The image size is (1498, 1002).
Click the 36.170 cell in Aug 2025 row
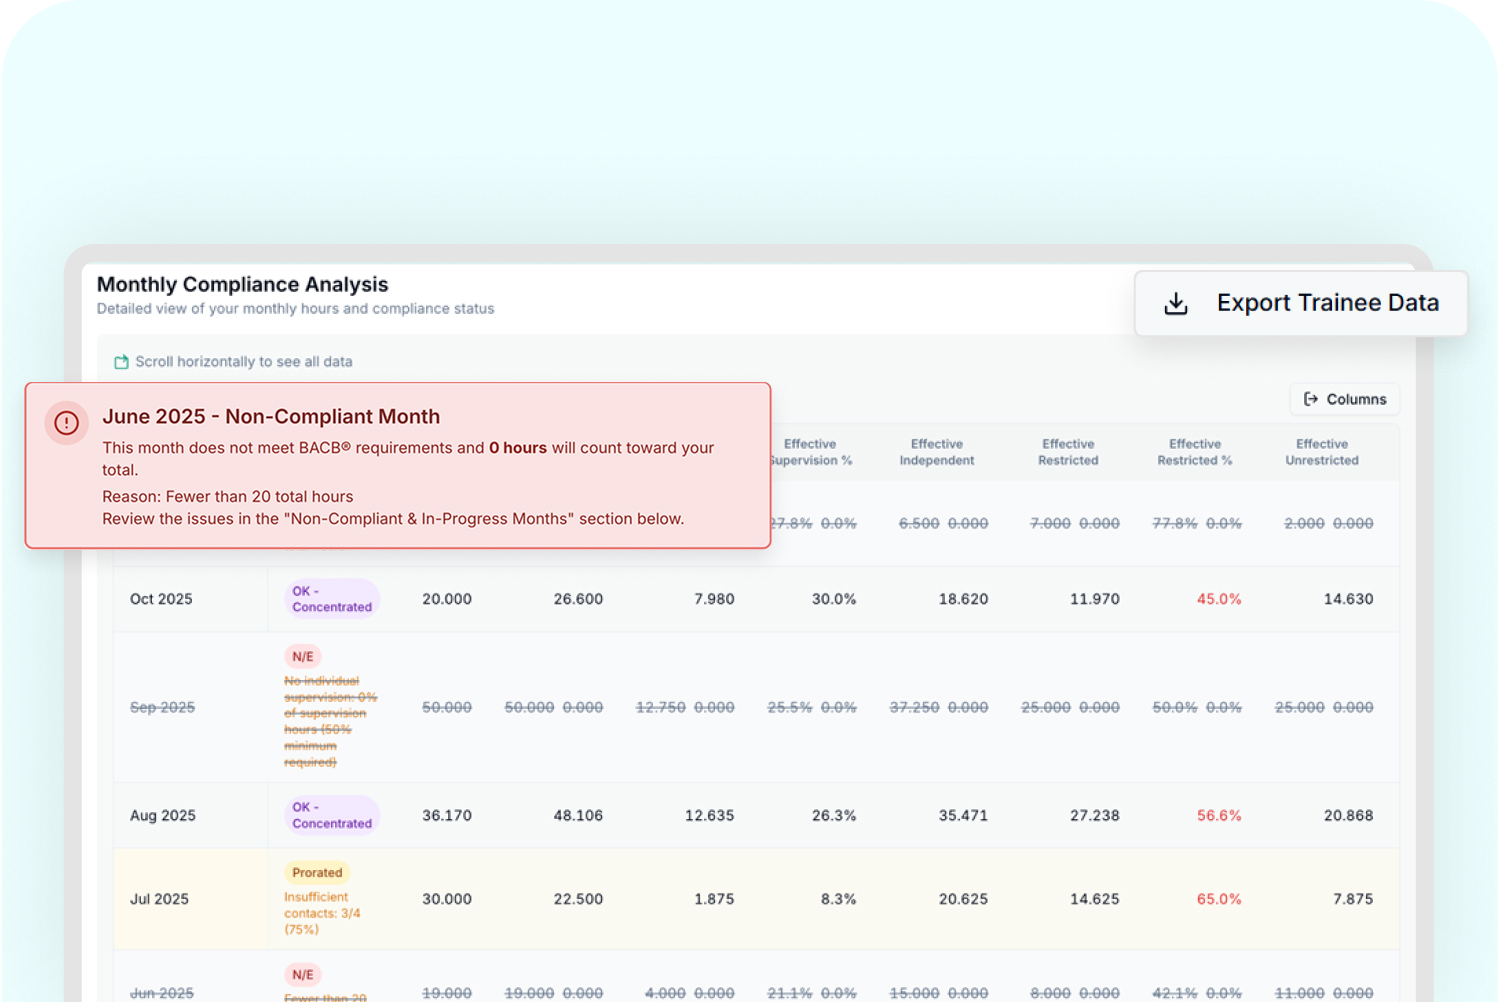click(446, 816)
